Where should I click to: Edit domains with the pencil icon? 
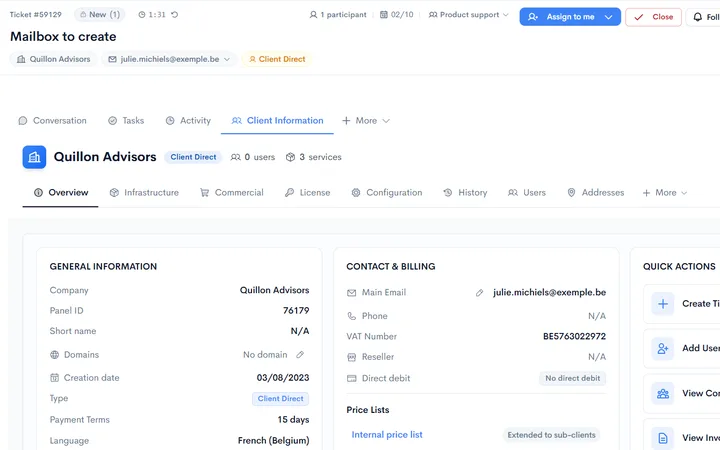[x=300, y=354]
